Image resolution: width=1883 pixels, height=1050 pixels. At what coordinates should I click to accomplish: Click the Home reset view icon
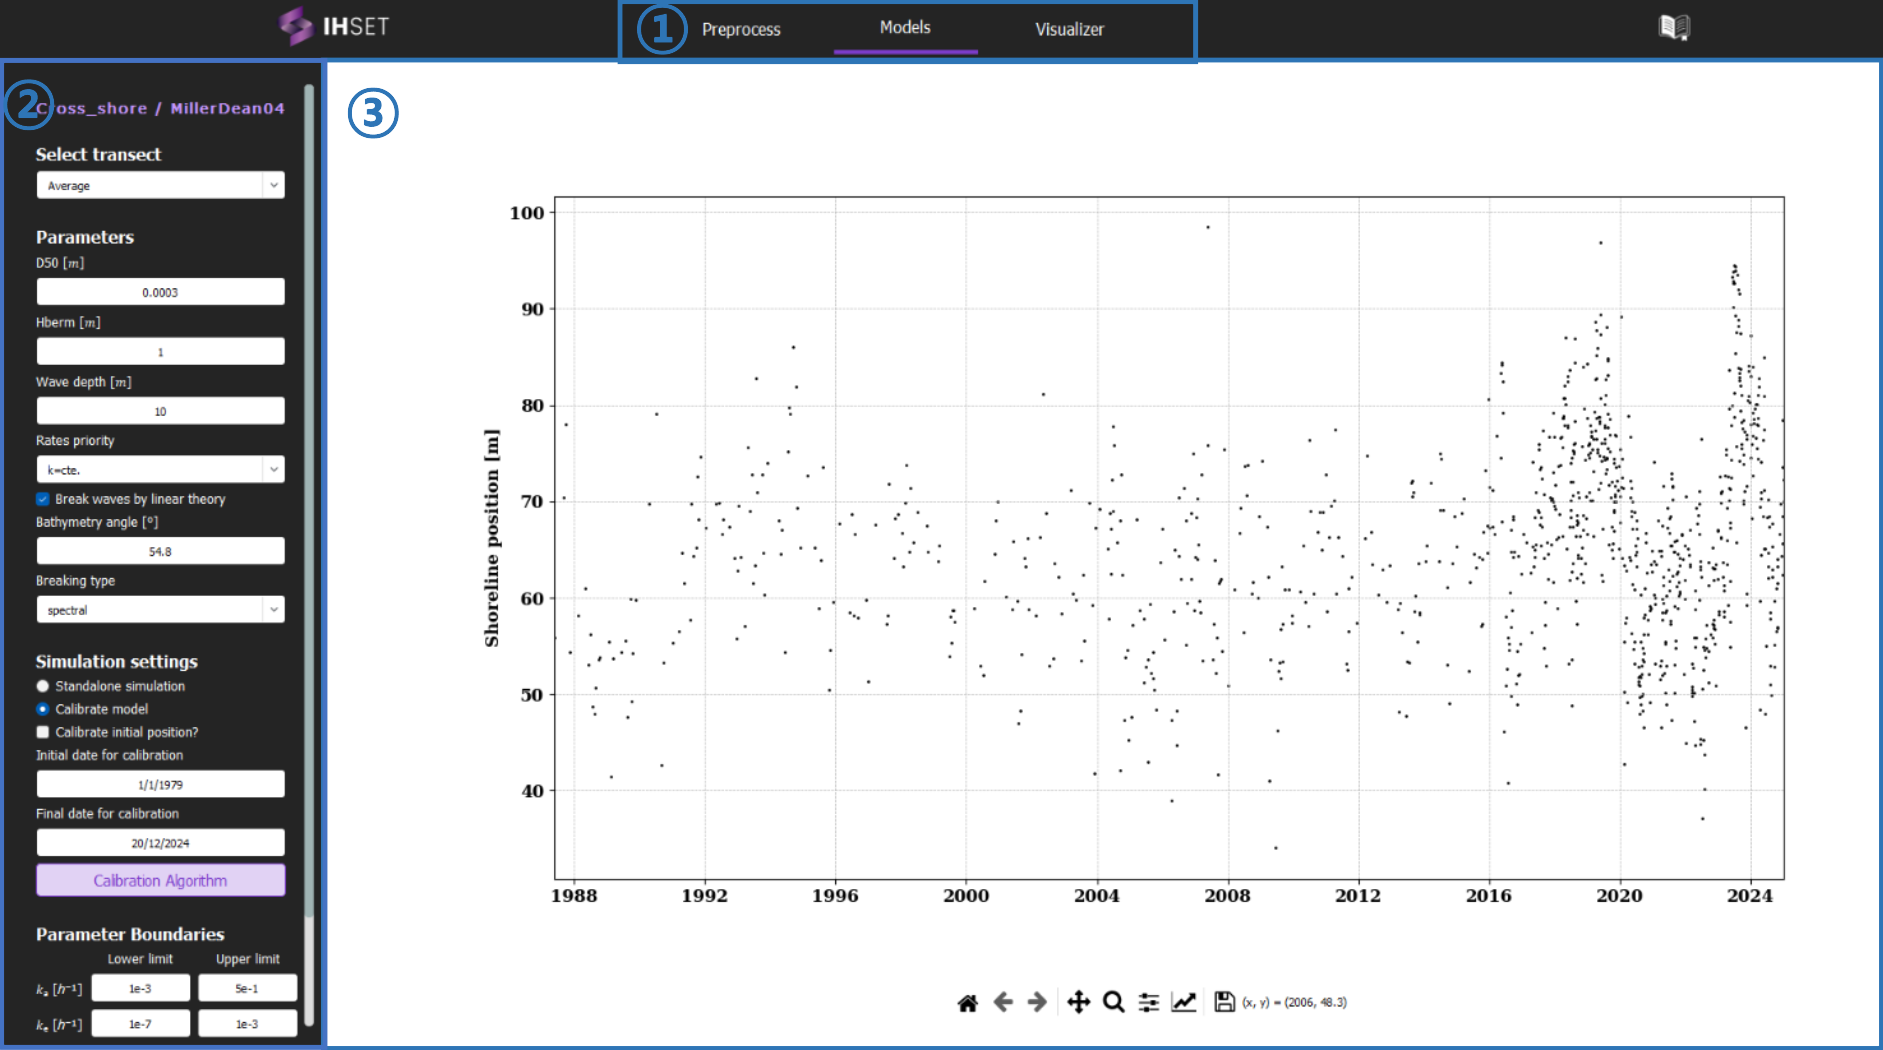[967, 1002]
